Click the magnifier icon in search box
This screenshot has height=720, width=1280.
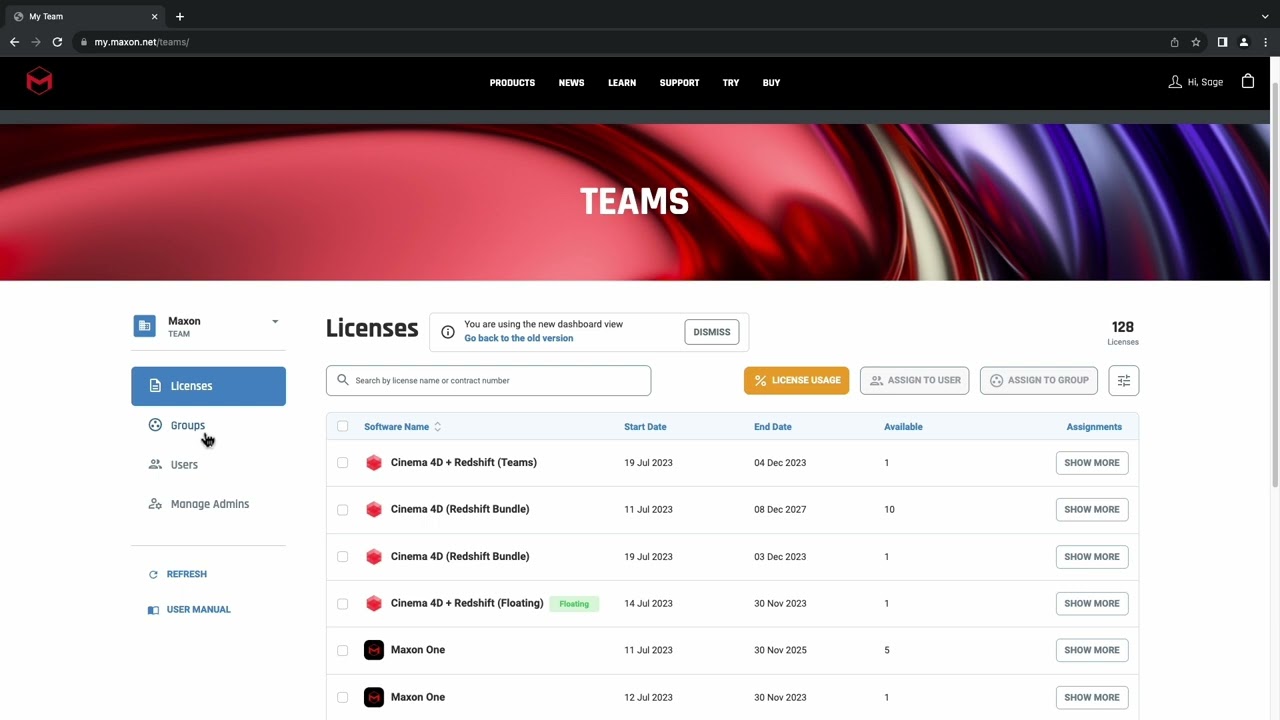pyautogui.click(x=343, y=380)
